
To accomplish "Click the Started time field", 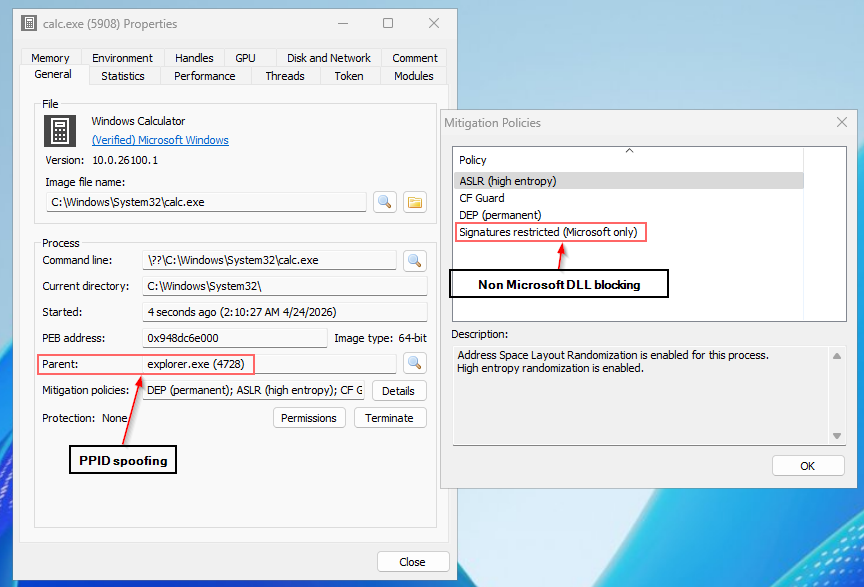I will 285,312.
